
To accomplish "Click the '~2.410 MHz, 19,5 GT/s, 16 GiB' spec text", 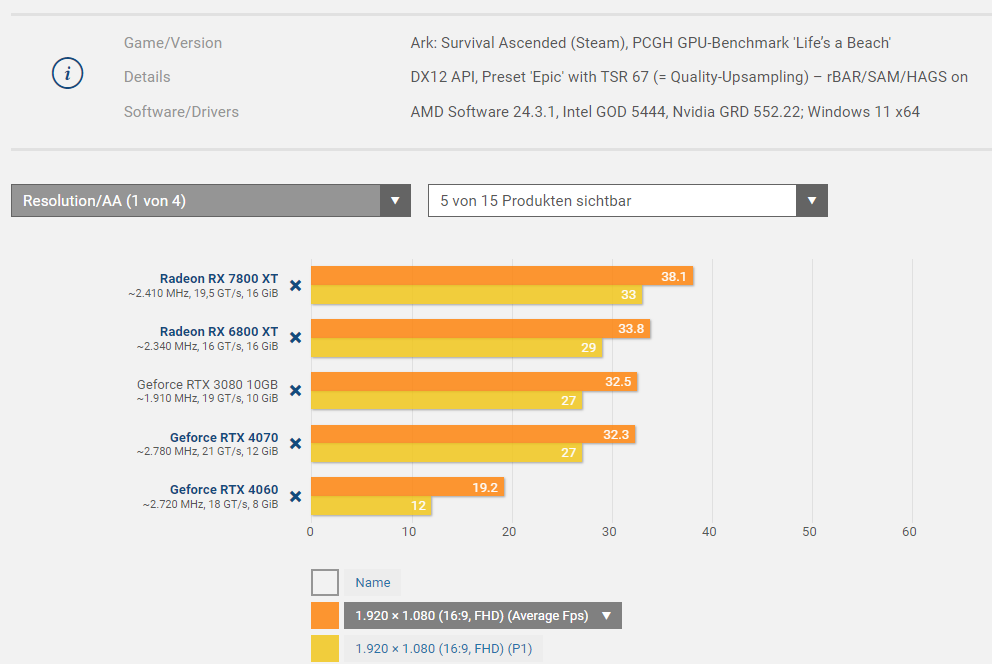I will pos(203,293).
